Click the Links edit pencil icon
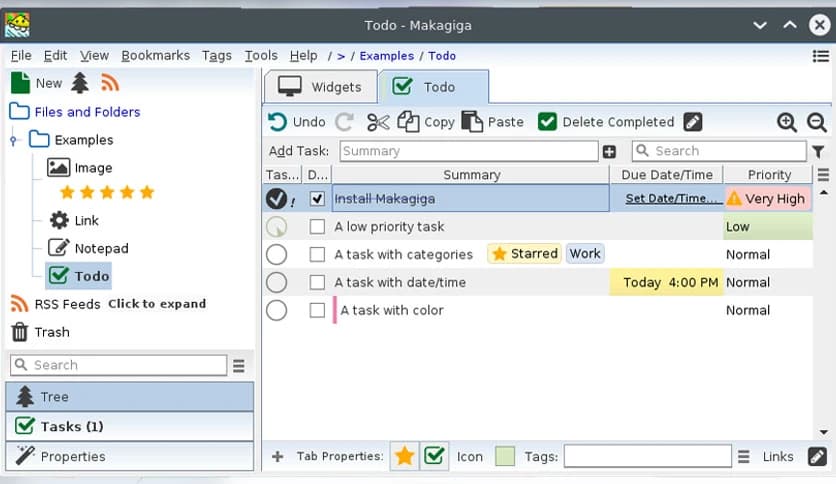Image resolution: width=836 pixels, height=484 pixels. pyautogui.click(x=817, y=456)
